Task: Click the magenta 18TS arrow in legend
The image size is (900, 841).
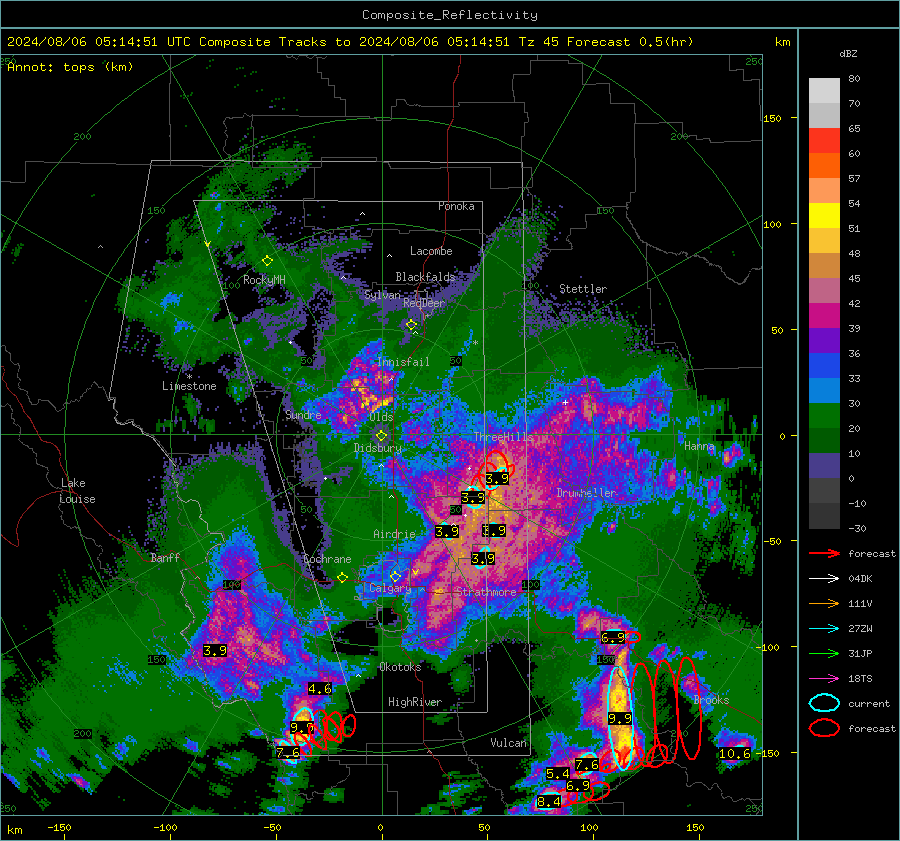Action: (x=824, y=679)
